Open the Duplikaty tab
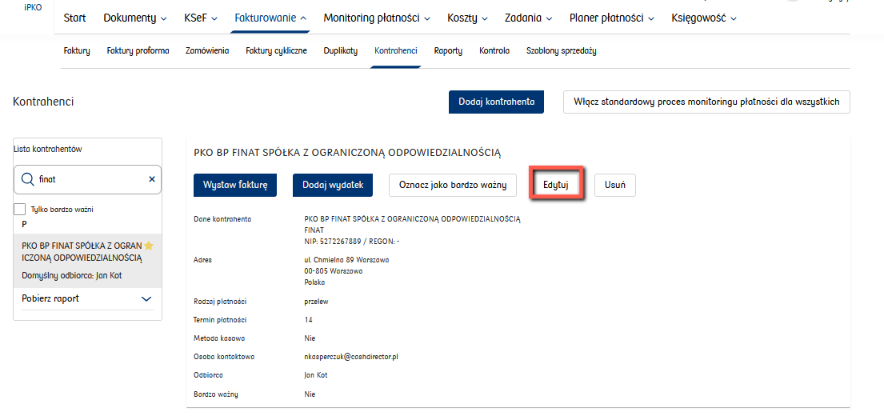This screenshot has height=420, width=884. (x=341, y=51)
